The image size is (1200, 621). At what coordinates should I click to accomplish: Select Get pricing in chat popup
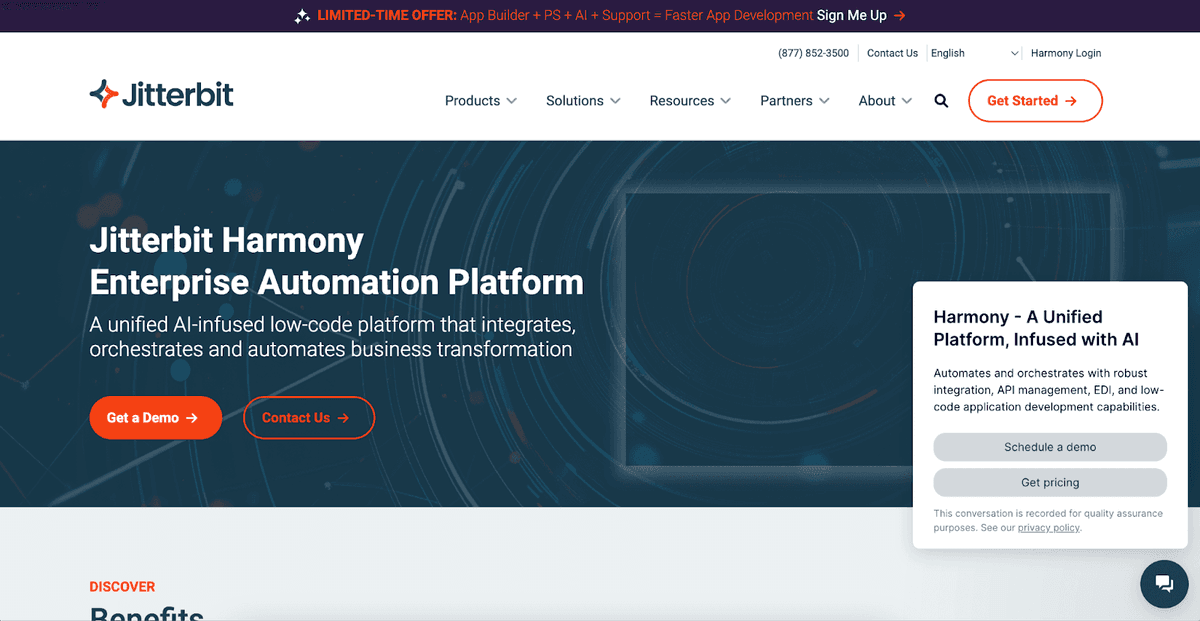(x=1050, y=482)
